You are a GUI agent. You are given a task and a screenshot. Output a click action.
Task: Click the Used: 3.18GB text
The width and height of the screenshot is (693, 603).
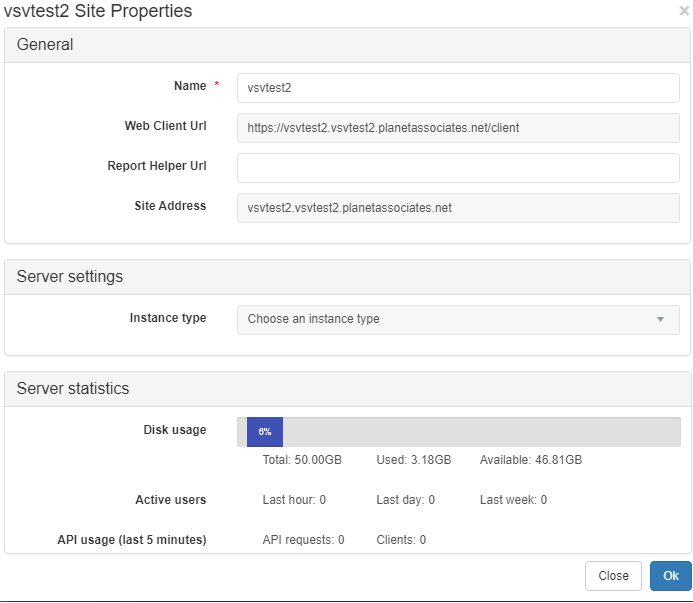414,460
